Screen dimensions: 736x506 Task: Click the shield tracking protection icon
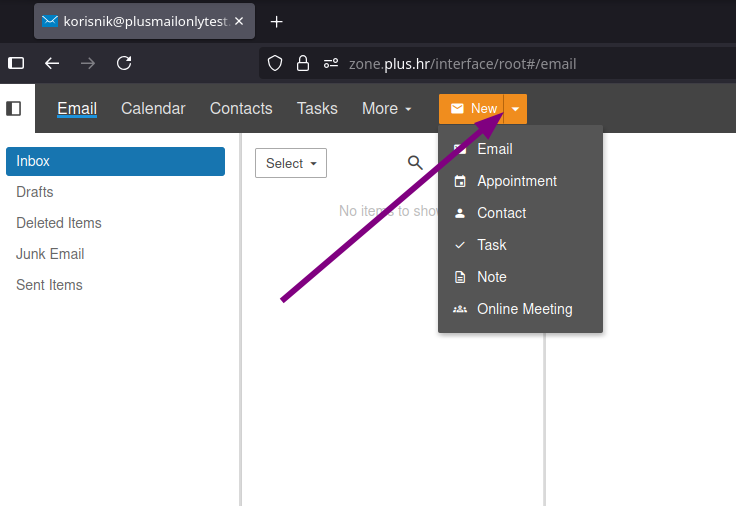tap(275, 64)
